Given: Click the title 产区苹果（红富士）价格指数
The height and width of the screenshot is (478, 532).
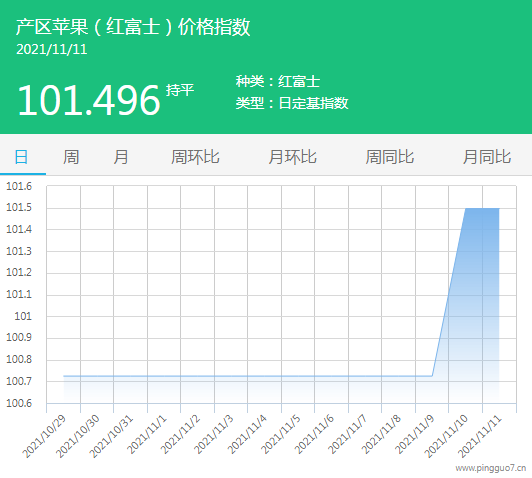Looking at the screenshot, I should [133, 27].
